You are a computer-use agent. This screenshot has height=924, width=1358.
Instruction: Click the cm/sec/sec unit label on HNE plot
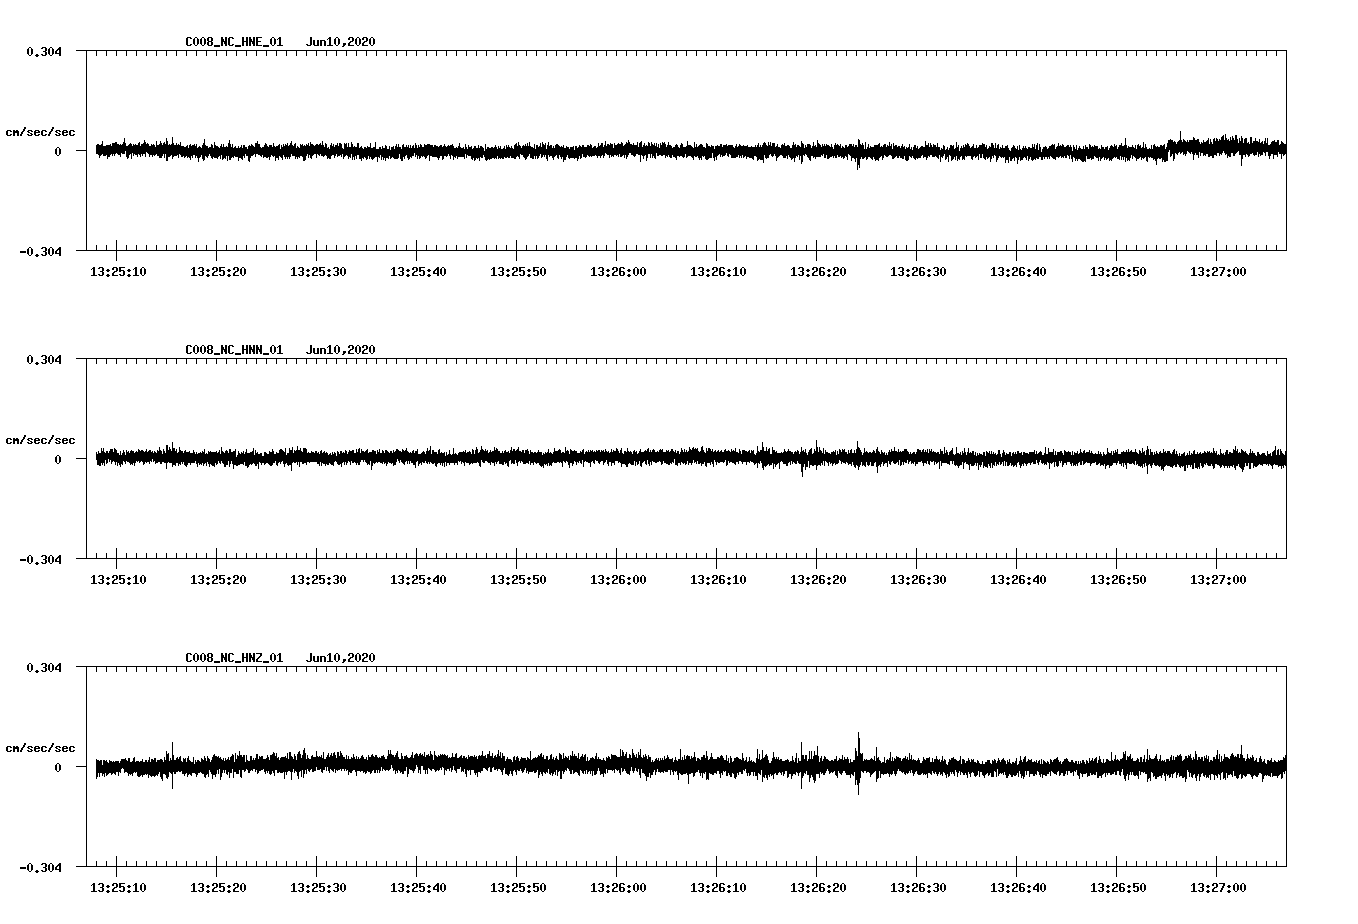[41, 132]
